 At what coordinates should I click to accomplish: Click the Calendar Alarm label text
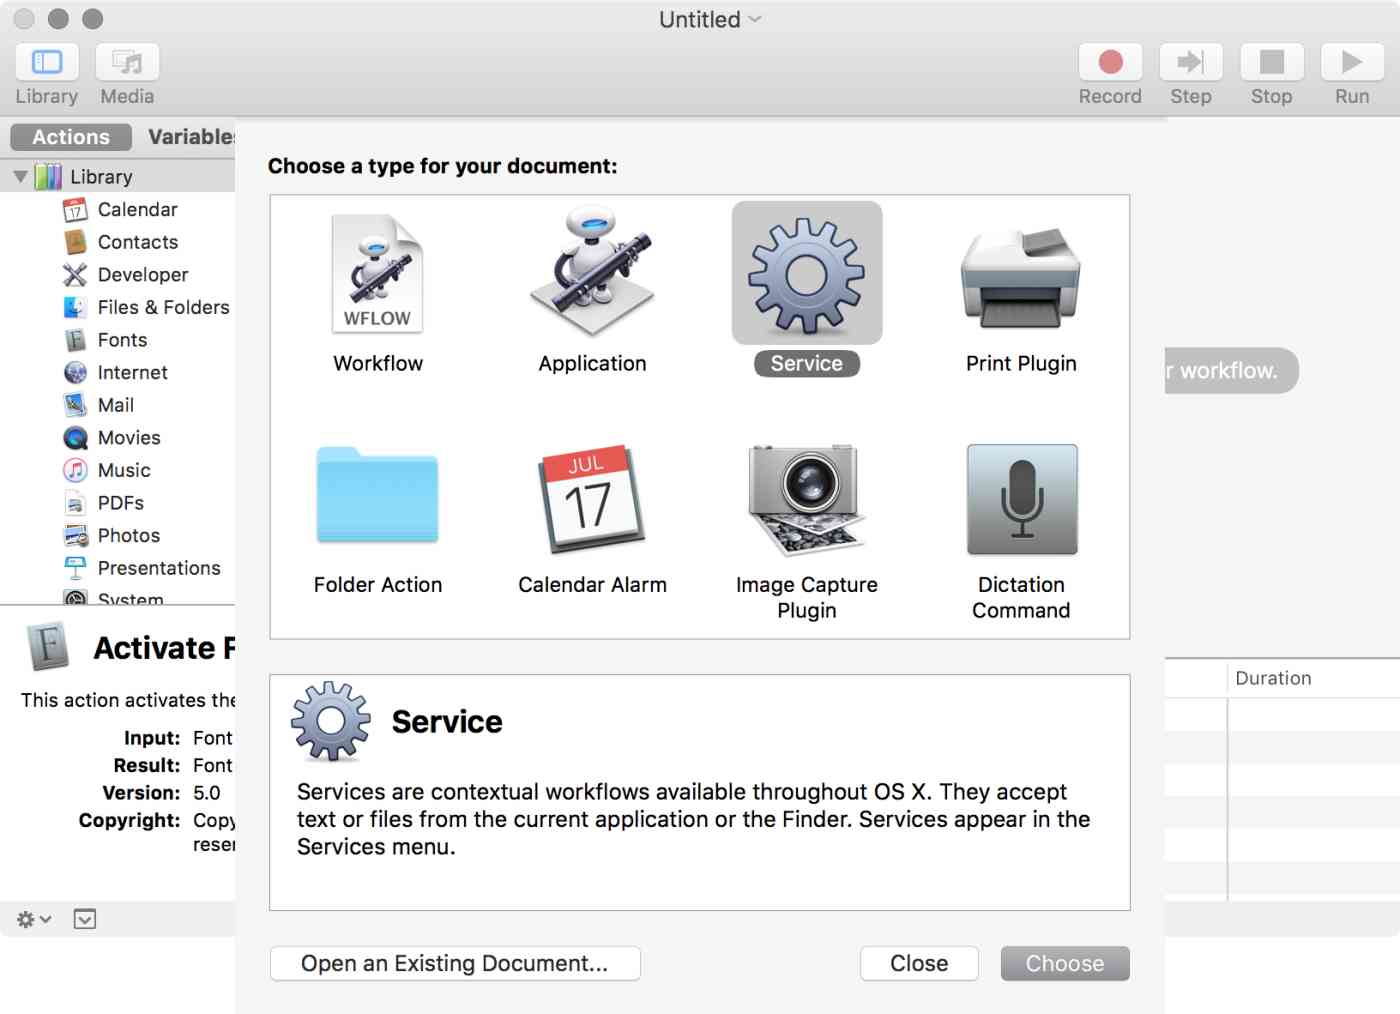[592, 584]
